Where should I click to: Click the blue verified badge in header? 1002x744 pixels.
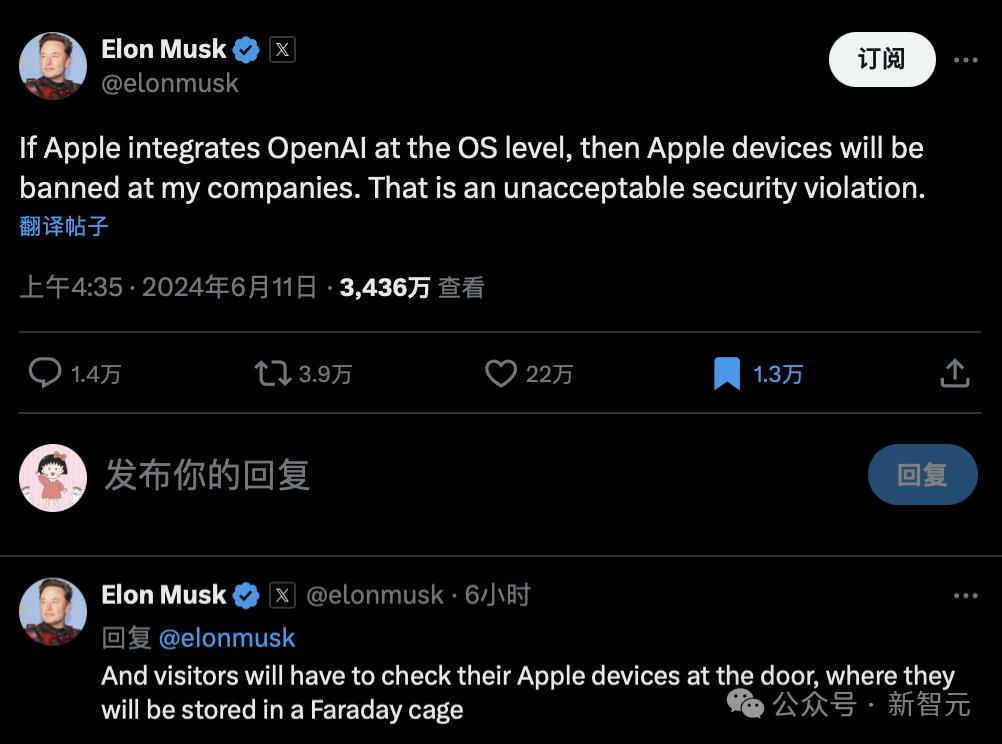click(x=246, y=49)
